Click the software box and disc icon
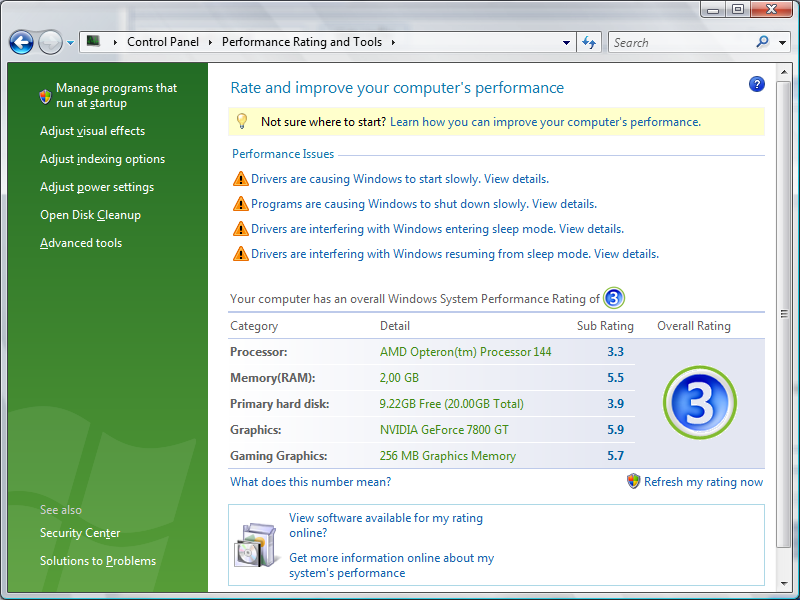Image resolution: width=800 pixels, height=600 pixels. (x=255, y=545)
